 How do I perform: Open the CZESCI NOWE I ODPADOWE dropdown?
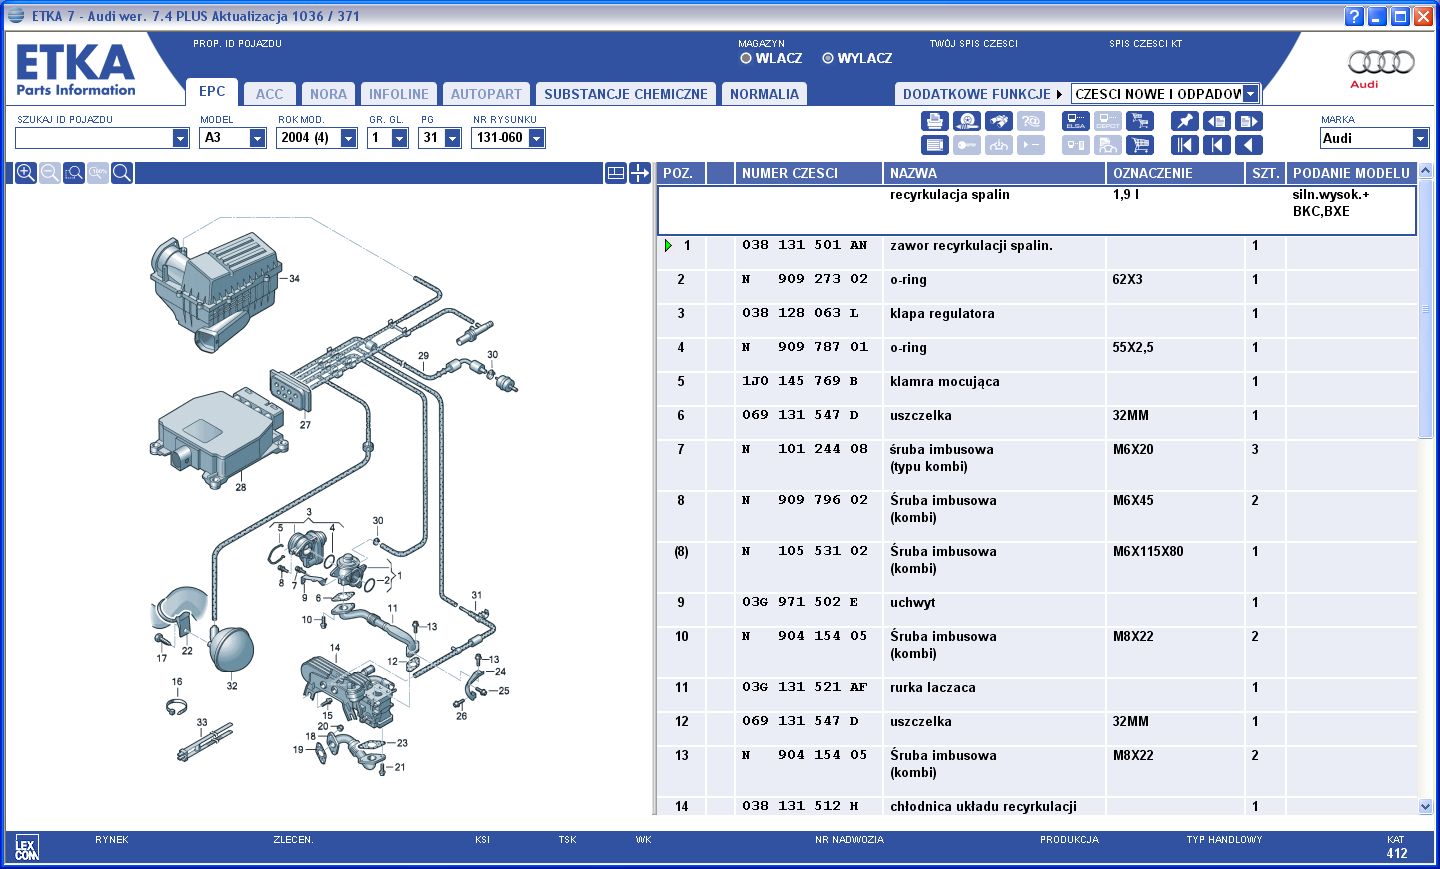pyautogui.click(x=1250, y=94)
